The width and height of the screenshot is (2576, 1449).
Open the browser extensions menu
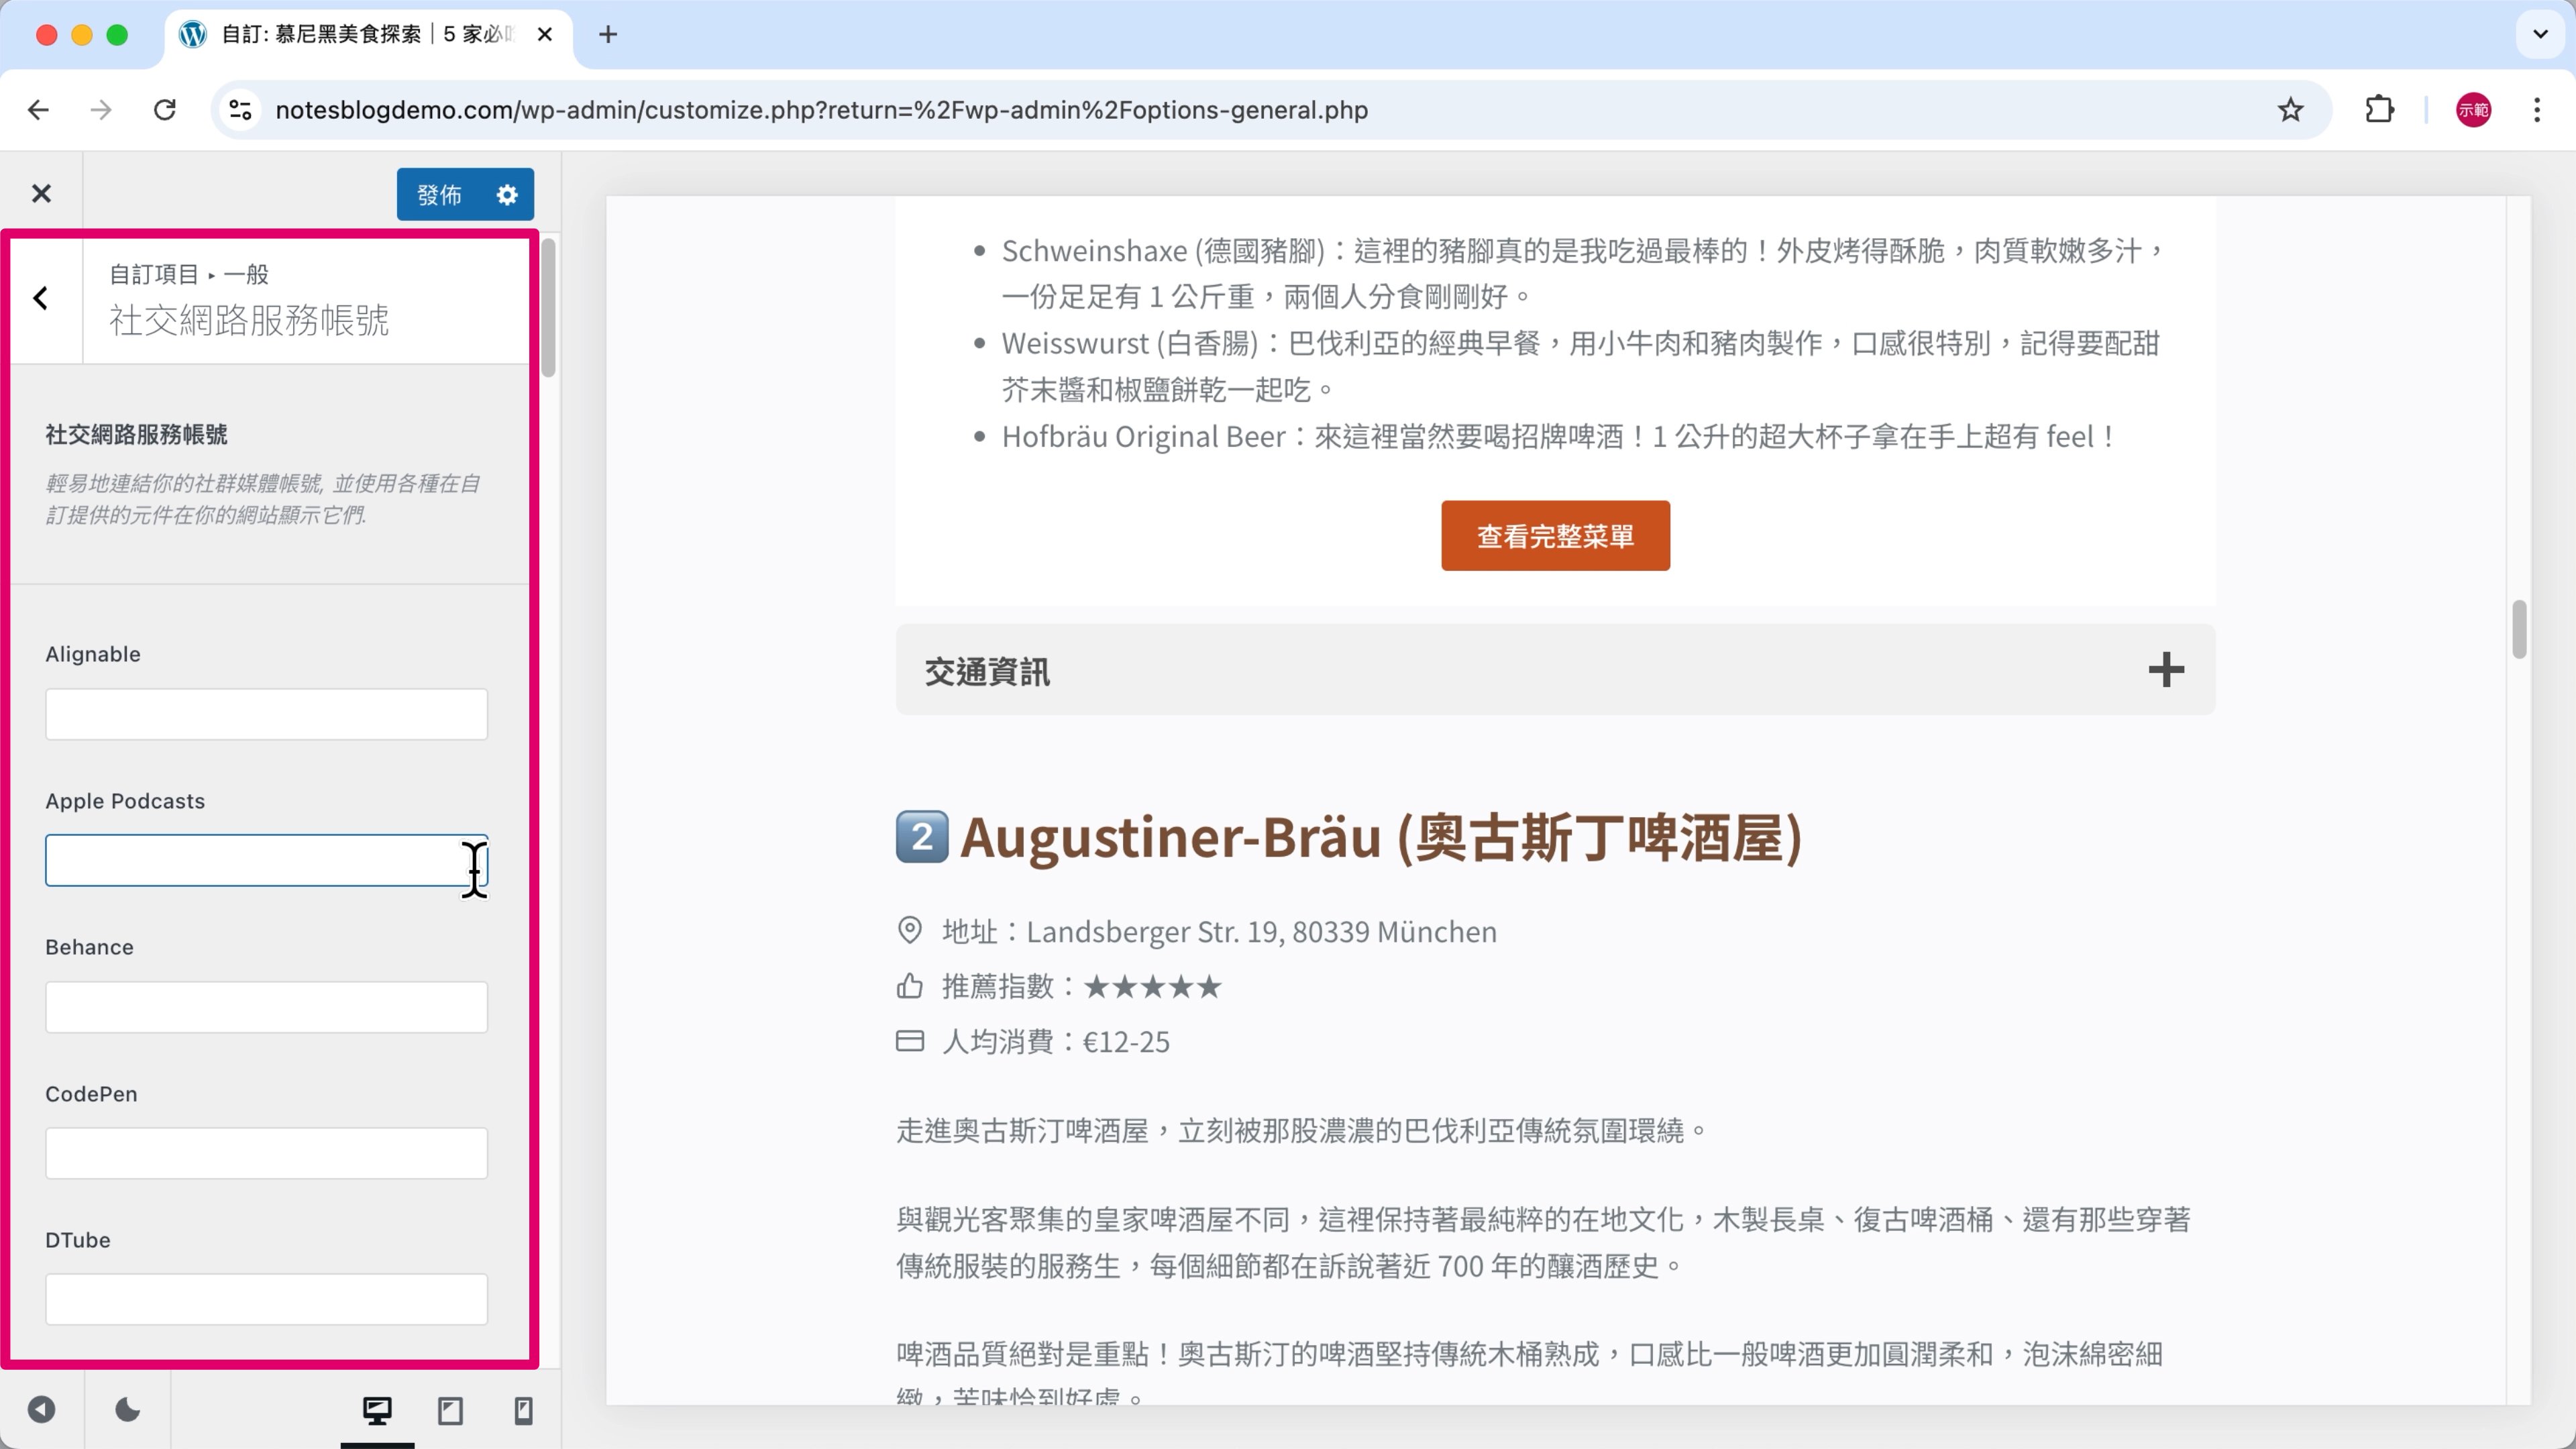[x=2379, y=110]
